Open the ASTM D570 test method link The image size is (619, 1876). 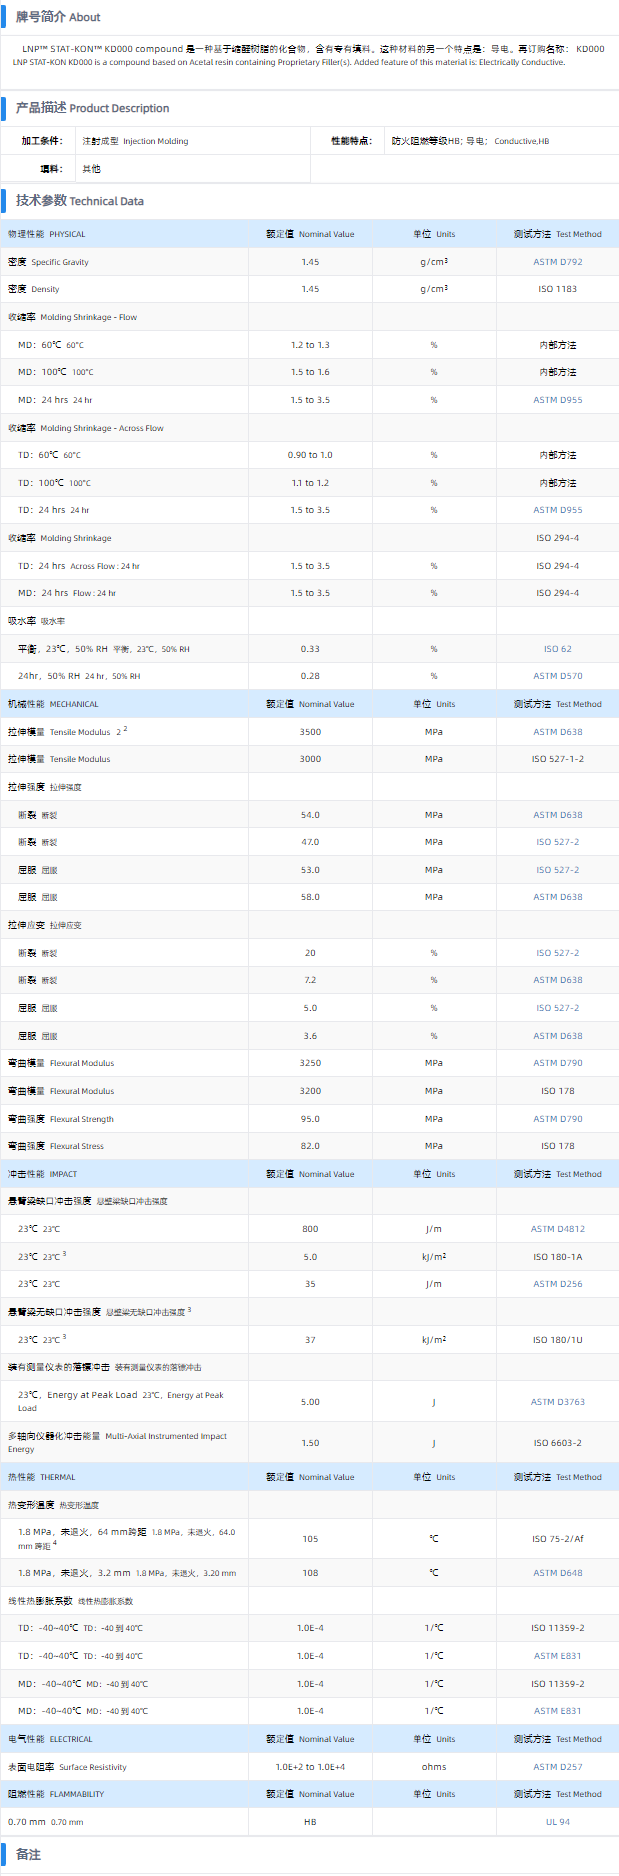[557, 676]
